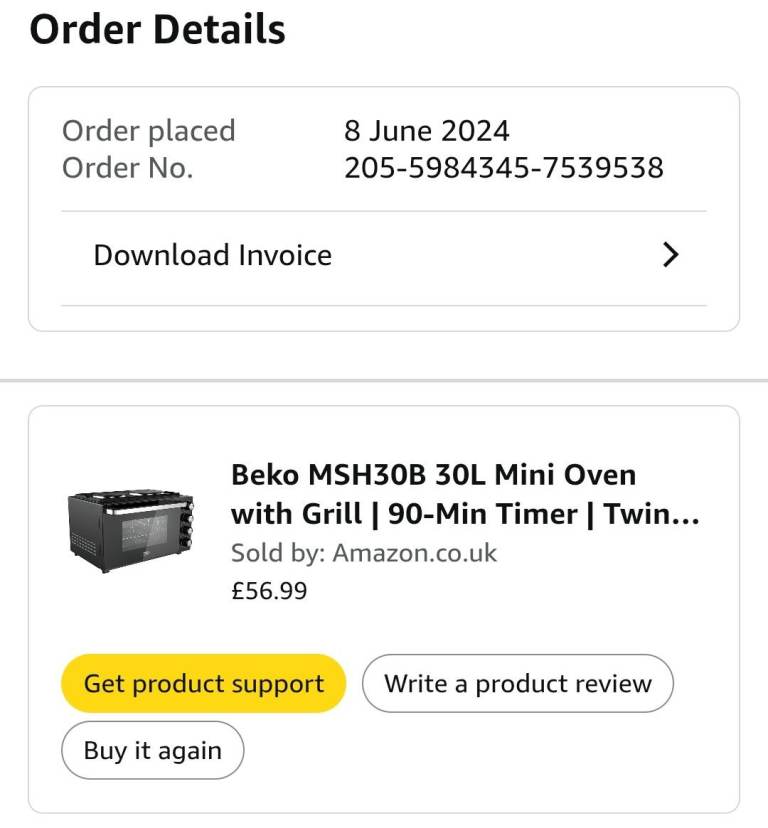The image size is (768, 828).
Task: Select the £56.99 price text
Action: (269, 590)
